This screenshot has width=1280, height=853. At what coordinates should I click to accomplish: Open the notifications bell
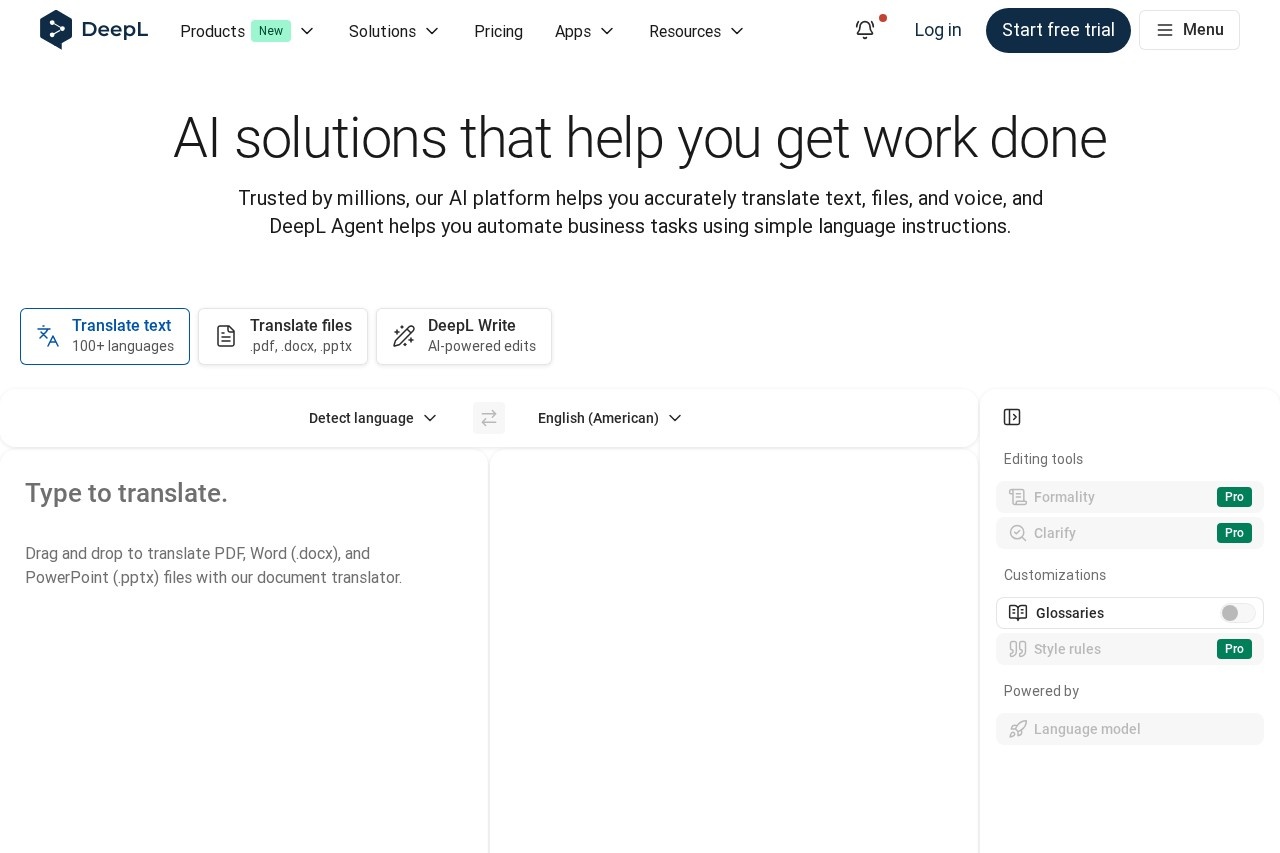tap(865, 30)
